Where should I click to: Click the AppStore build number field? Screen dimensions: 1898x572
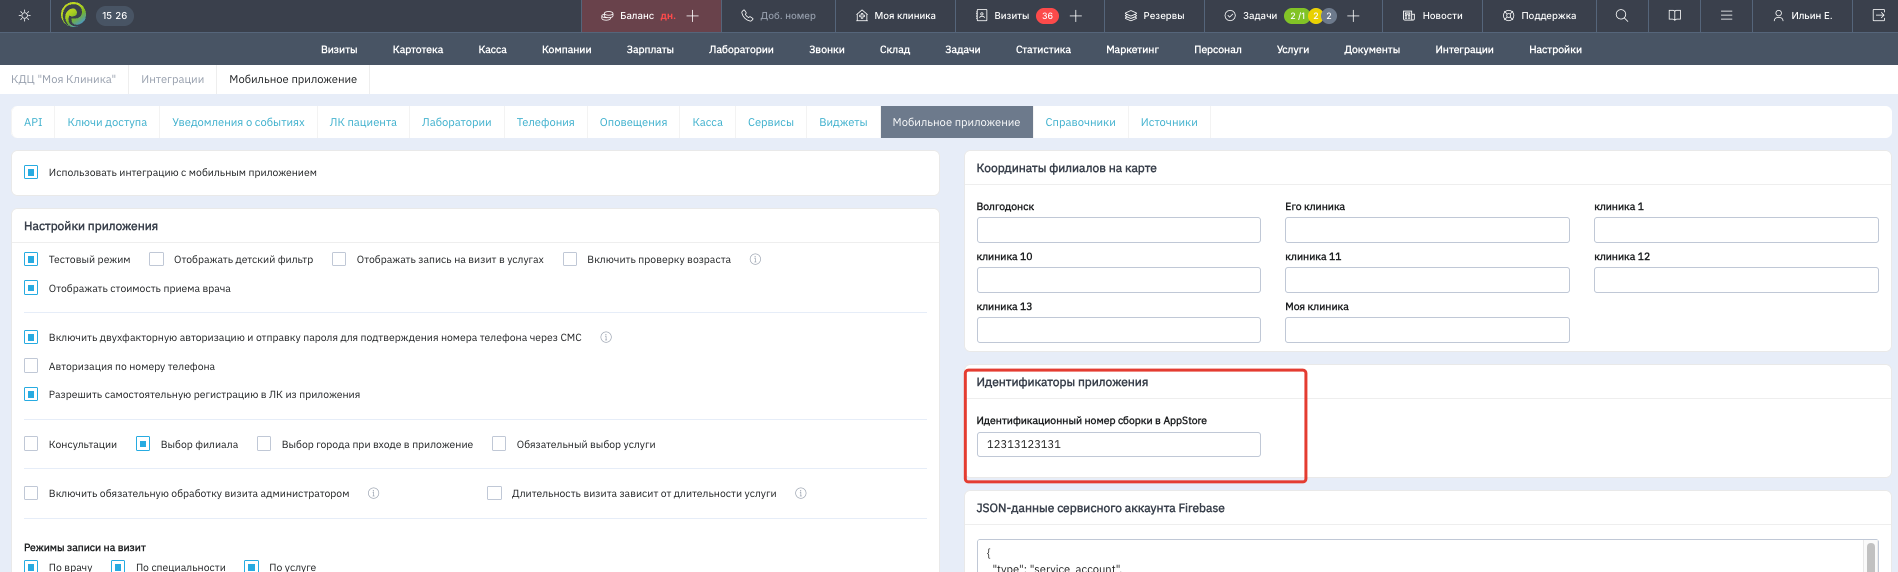point(1118,444)
